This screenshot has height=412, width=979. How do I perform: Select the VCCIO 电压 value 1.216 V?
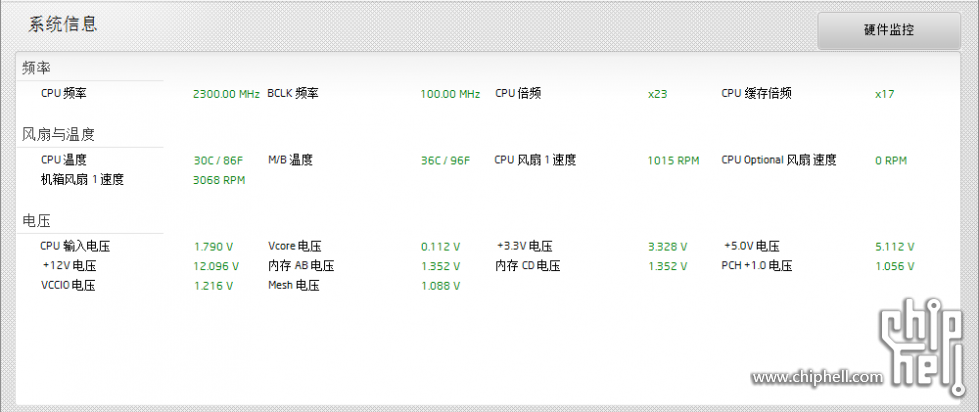214,286
